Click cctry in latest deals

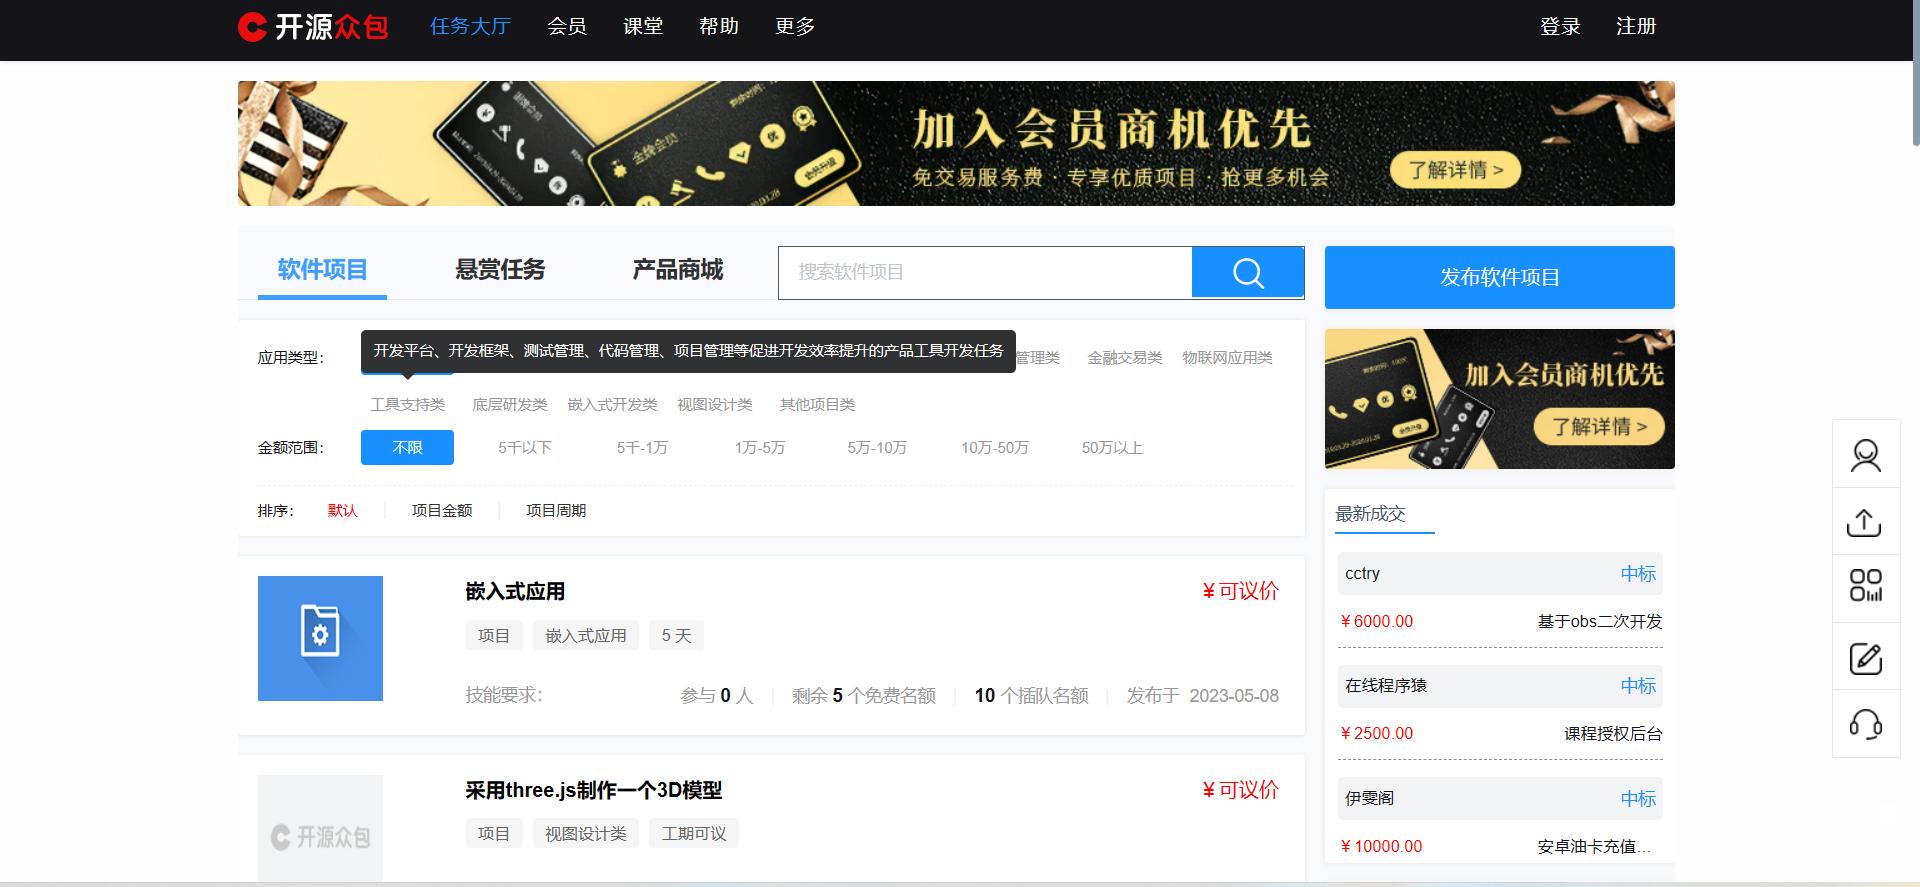tap(1363, 574)
